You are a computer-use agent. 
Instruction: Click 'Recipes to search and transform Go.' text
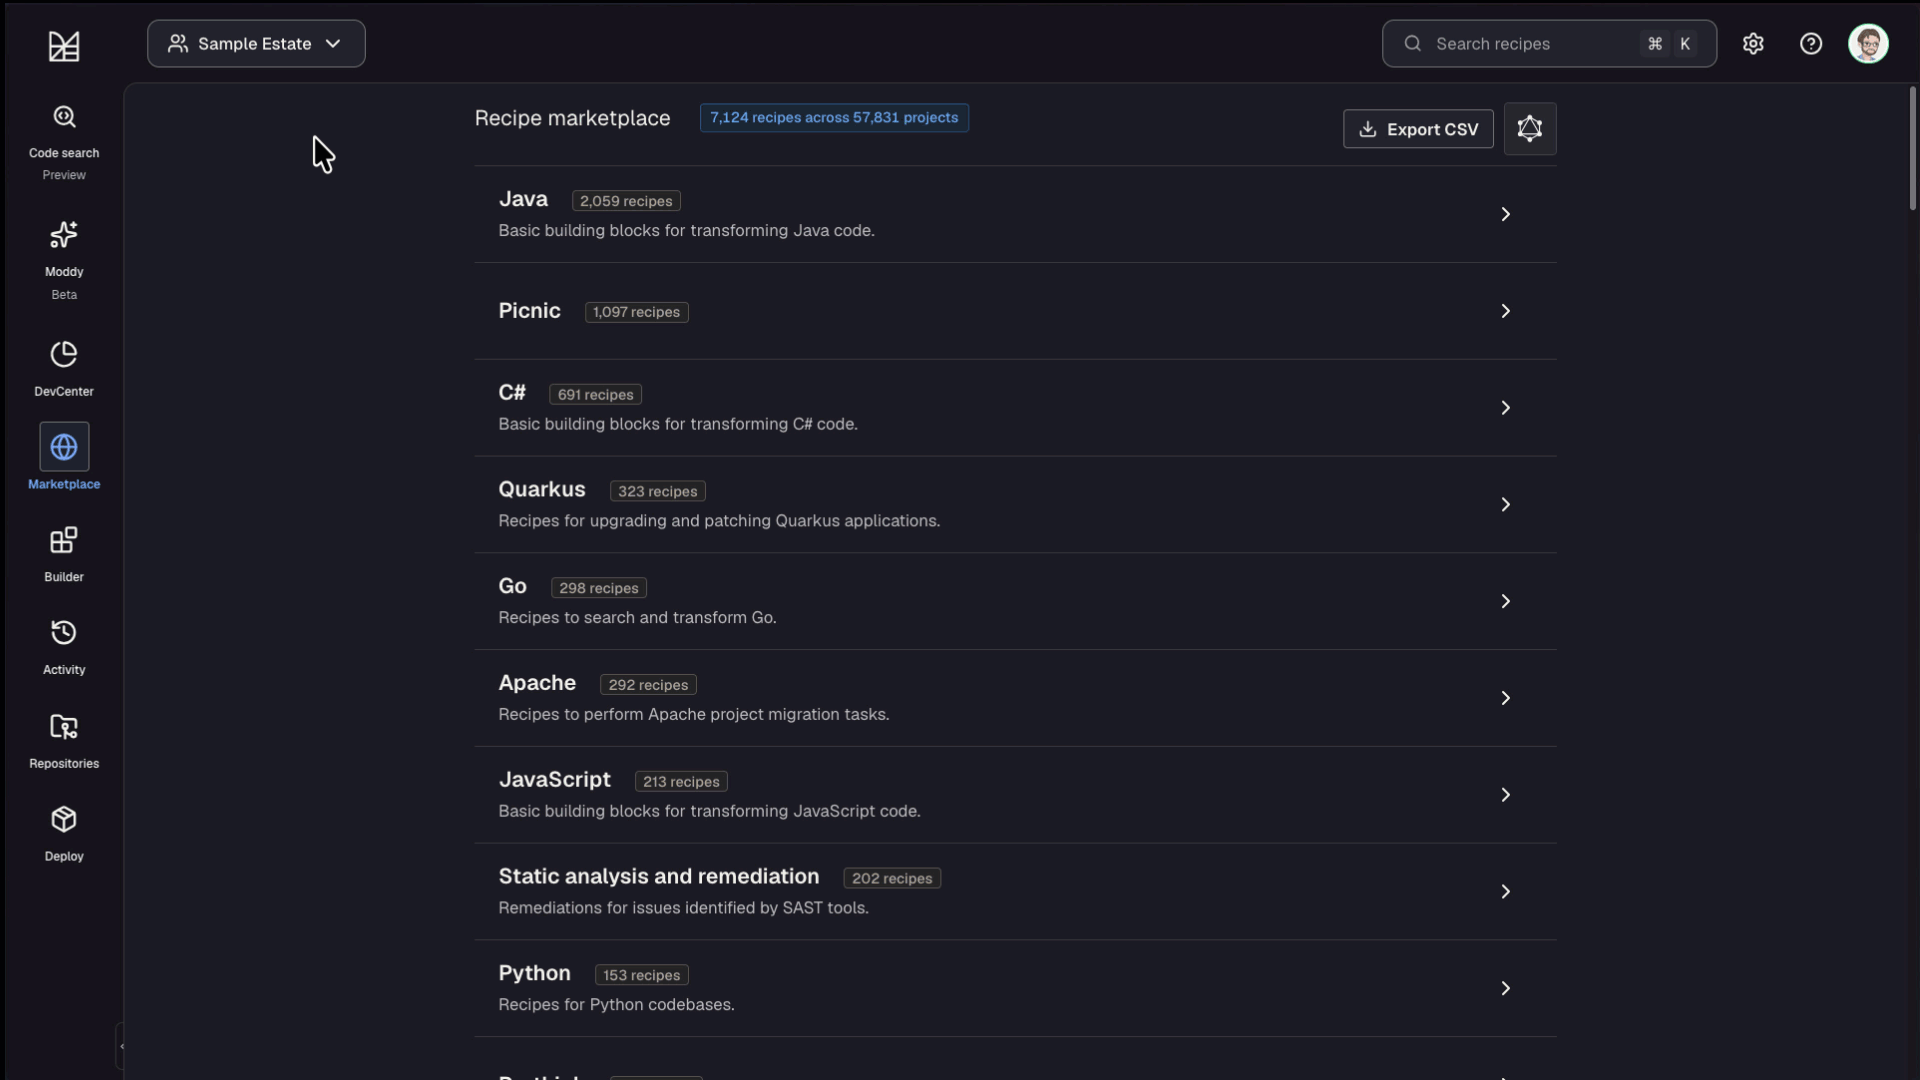click(x=637, y=618)
